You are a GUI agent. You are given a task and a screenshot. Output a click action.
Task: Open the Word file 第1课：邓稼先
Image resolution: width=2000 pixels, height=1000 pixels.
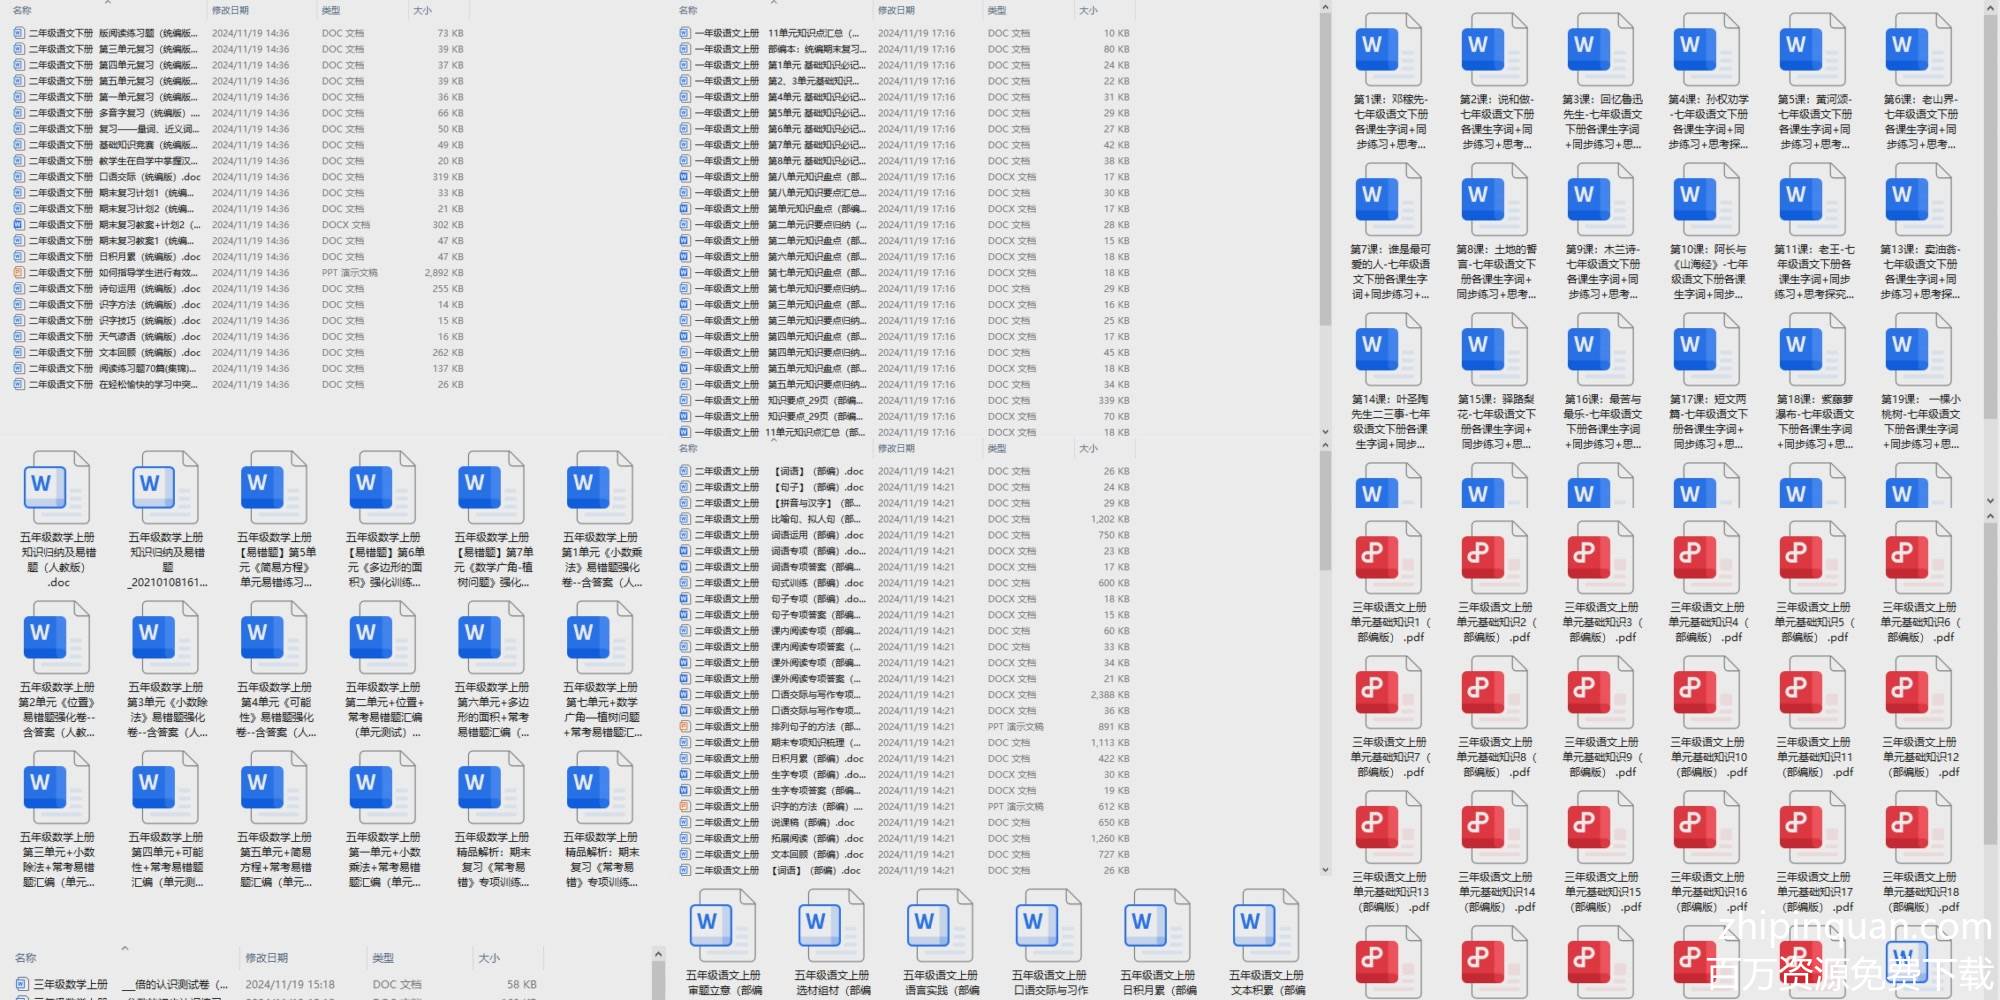coord(1389,52)
